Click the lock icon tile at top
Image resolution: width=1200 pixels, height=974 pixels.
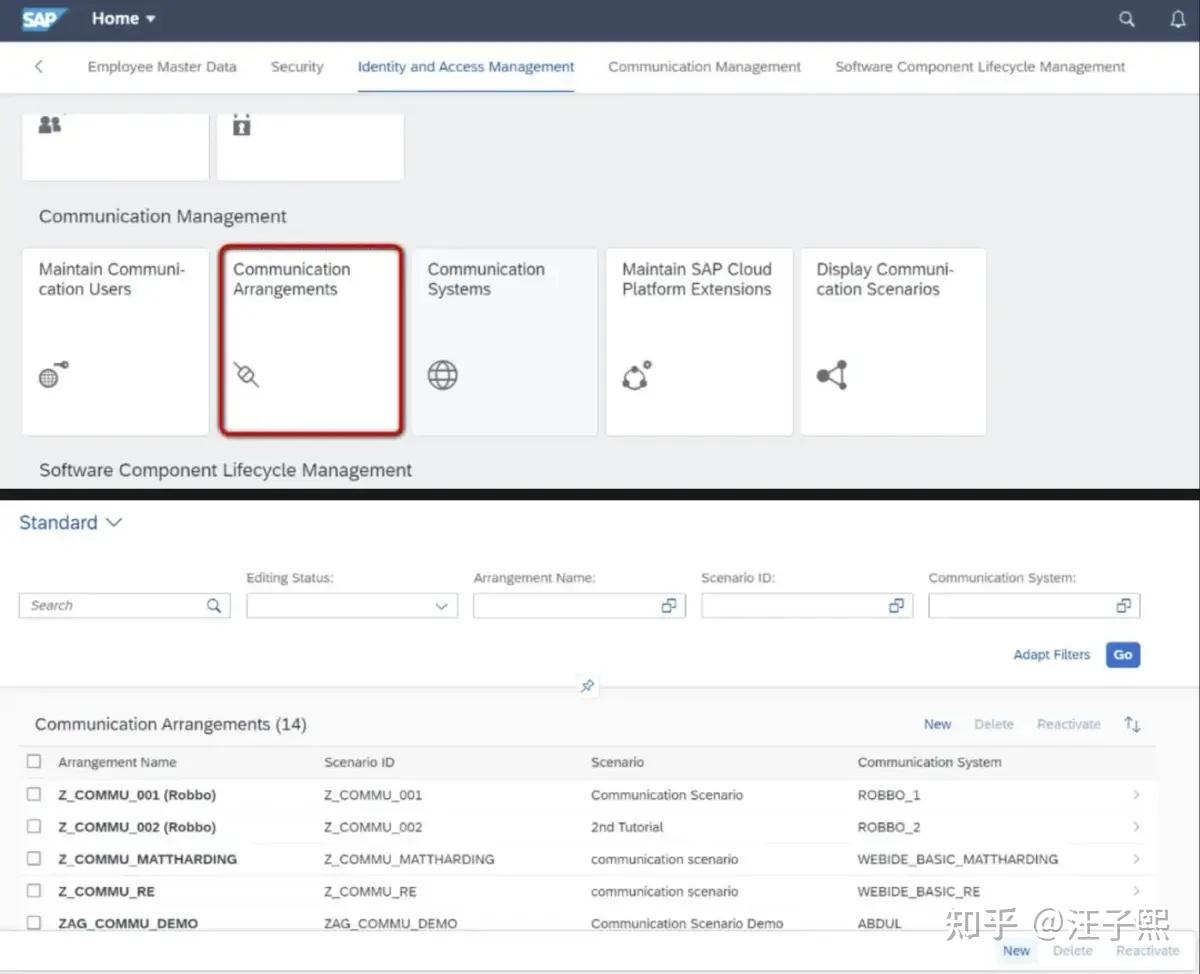tap(310, 146)
